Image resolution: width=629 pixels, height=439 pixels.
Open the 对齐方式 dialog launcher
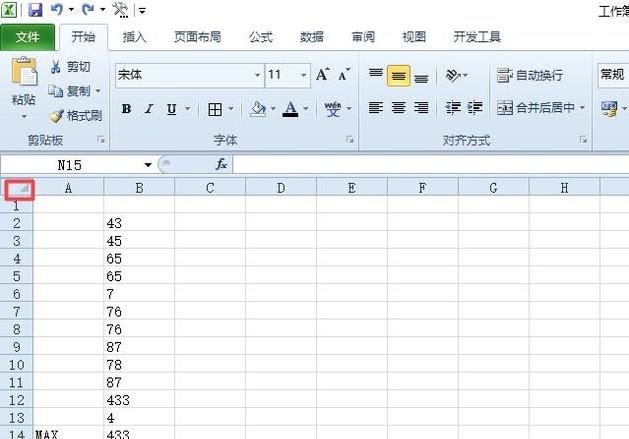click(583, 140)
